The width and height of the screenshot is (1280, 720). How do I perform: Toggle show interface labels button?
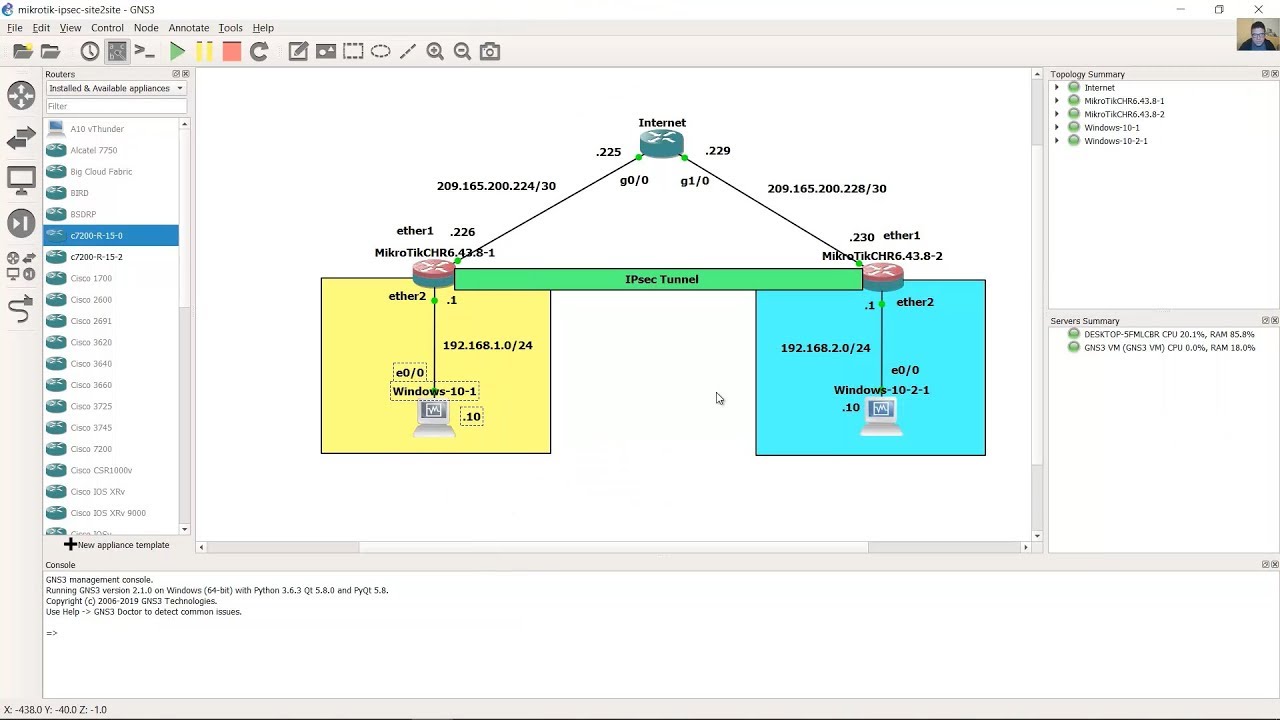pyautogui.click(x=117, y=51)
